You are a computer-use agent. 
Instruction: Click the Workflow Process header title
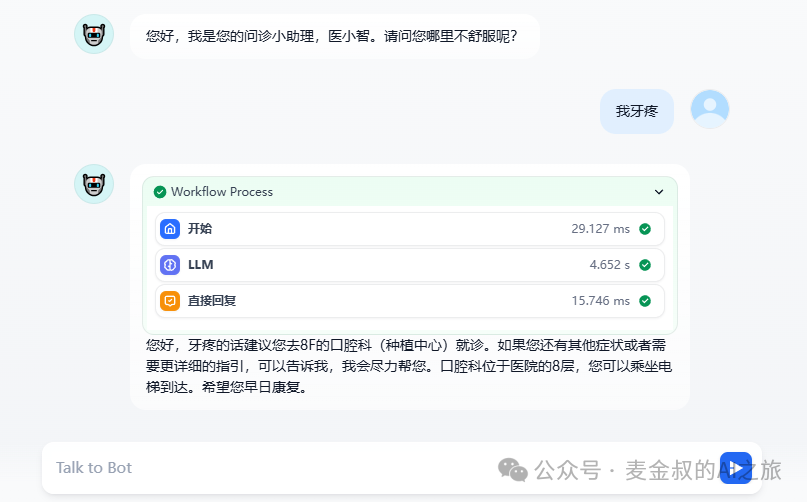click(222, 192)
